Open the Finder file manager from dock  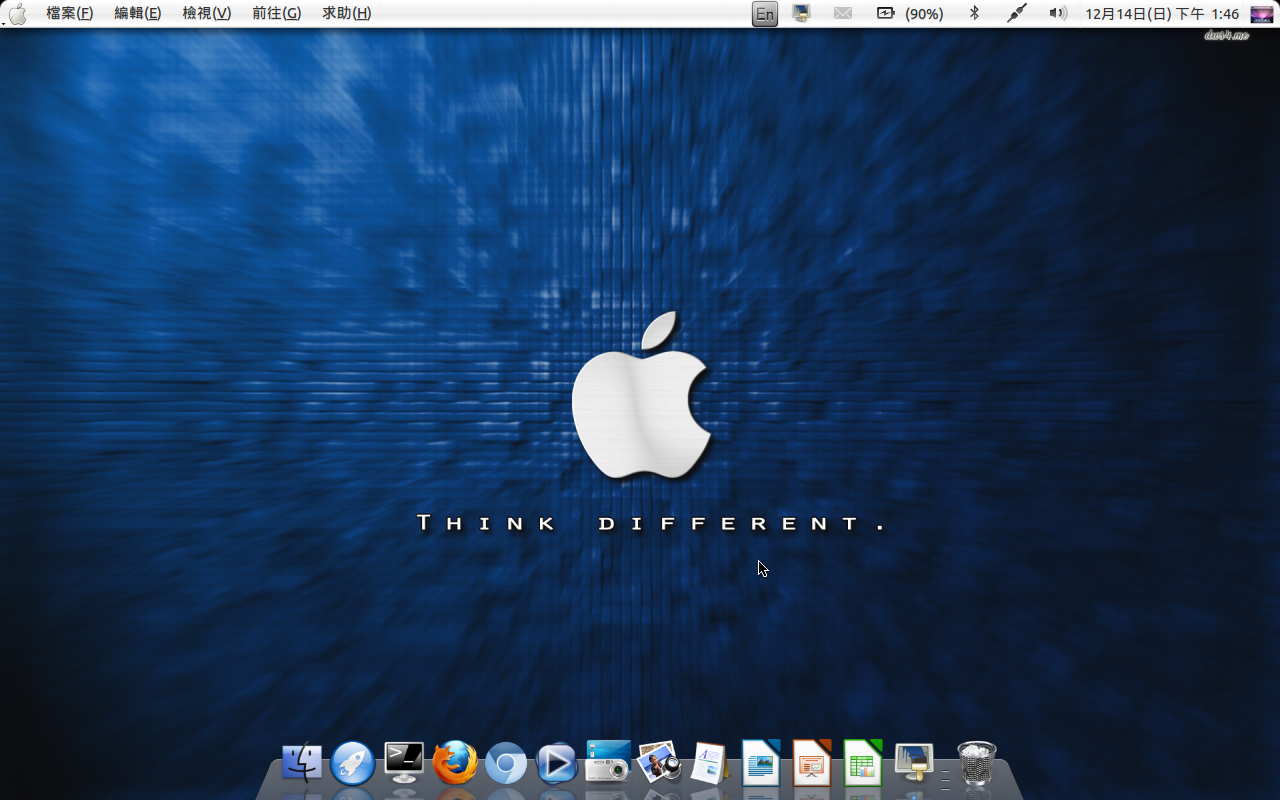(x=302, y=764)
